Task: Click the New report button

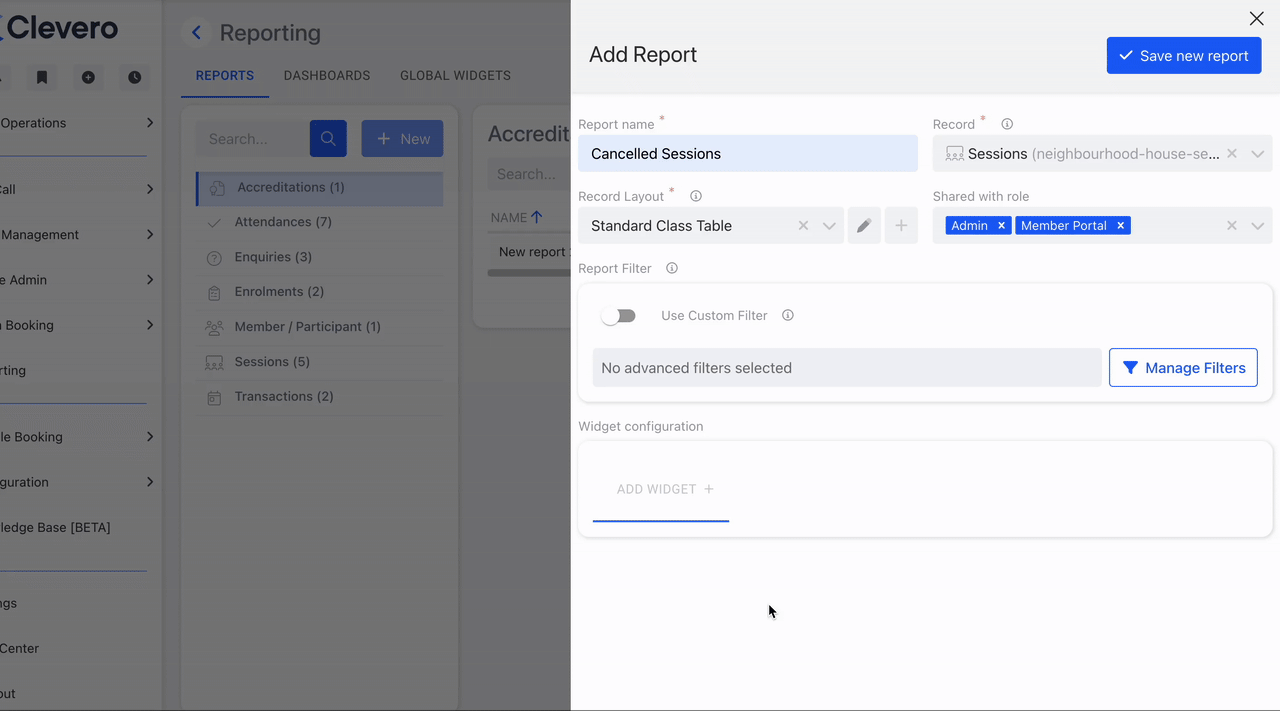Action: [x=402, y=139]
